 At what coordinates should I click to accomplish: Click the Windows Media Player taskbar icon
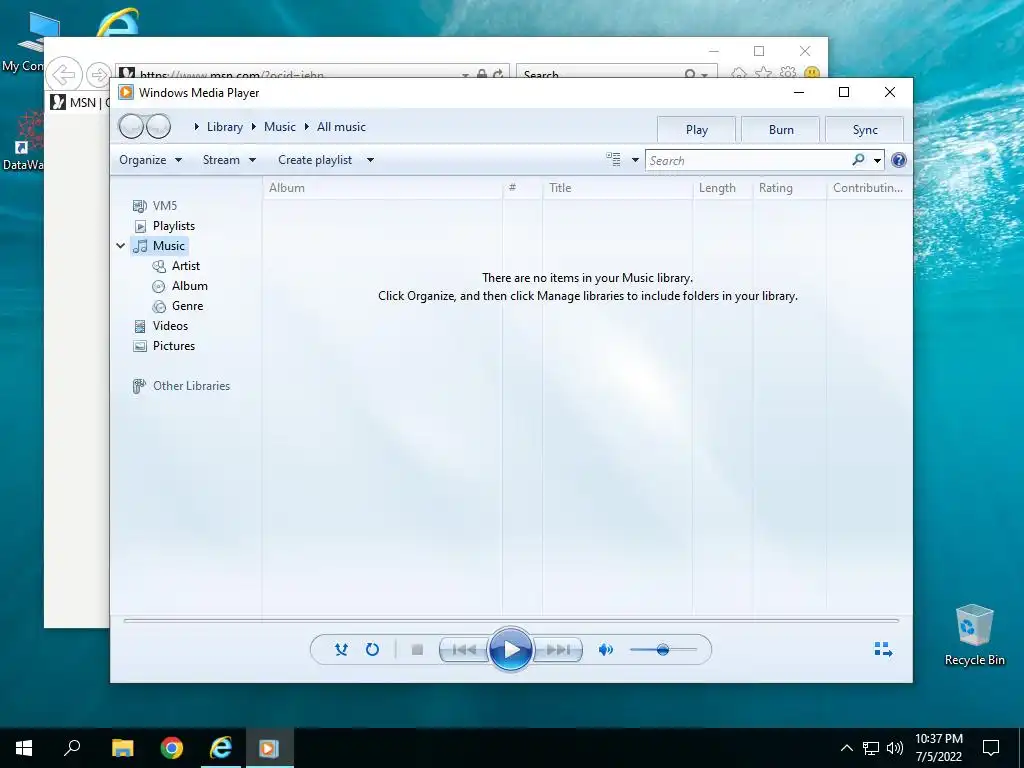[x=269, y=748]
